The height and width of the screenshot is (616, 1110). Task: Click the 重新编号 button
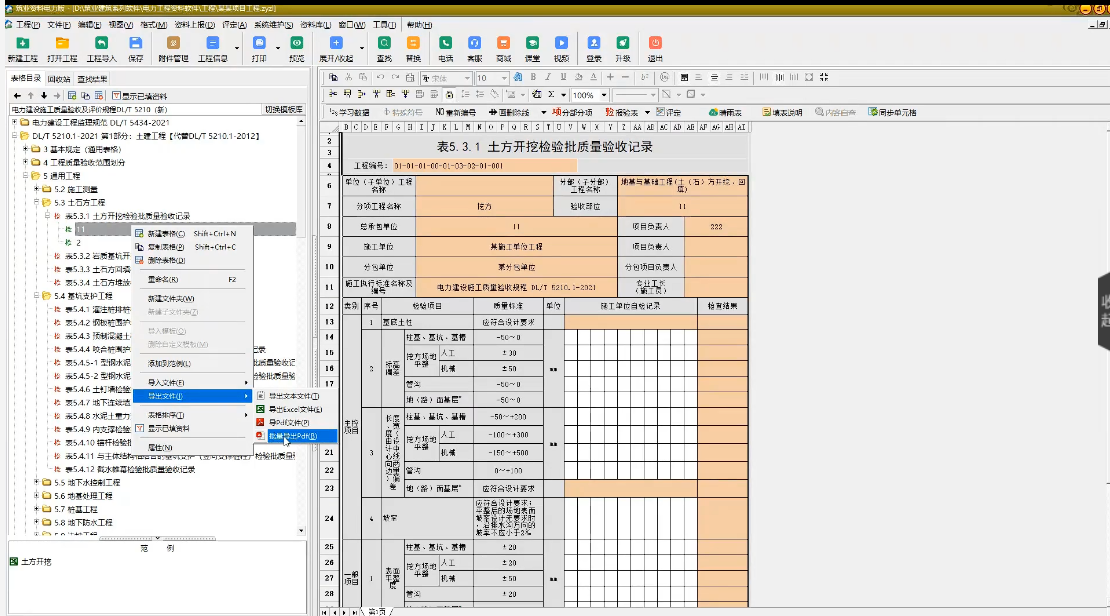(455, 113)
